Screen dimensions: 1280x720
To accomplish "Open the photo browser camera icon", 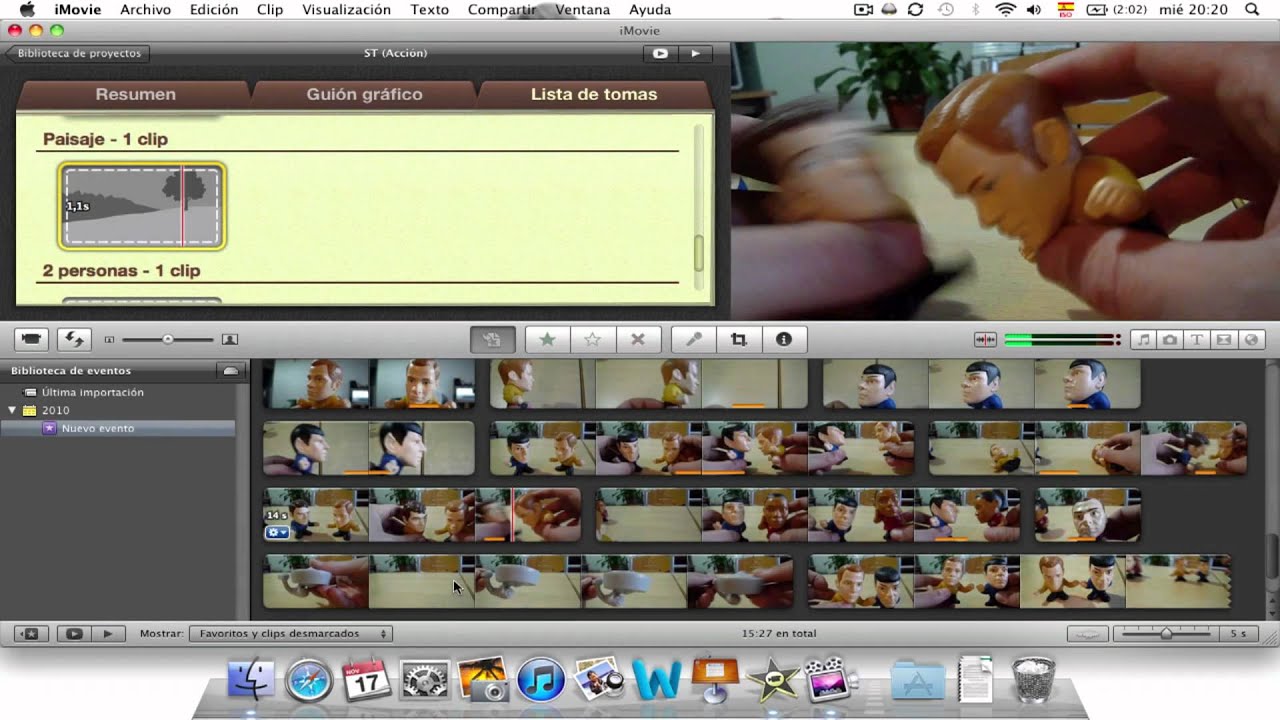I will 1170,340.
